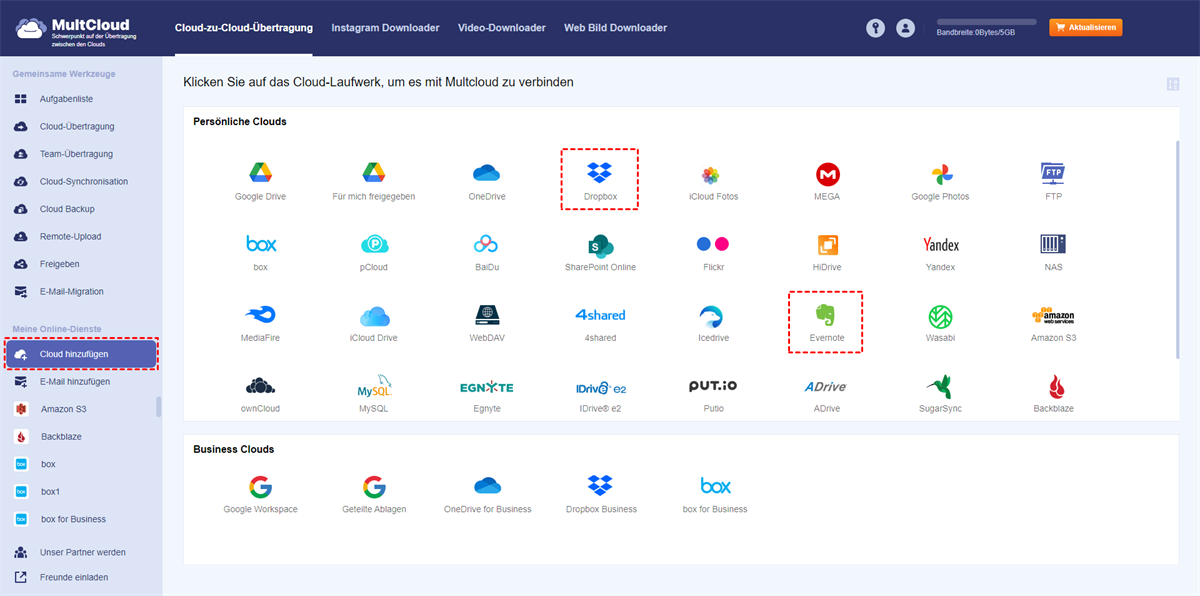Open the user account icon

(906, 27)
